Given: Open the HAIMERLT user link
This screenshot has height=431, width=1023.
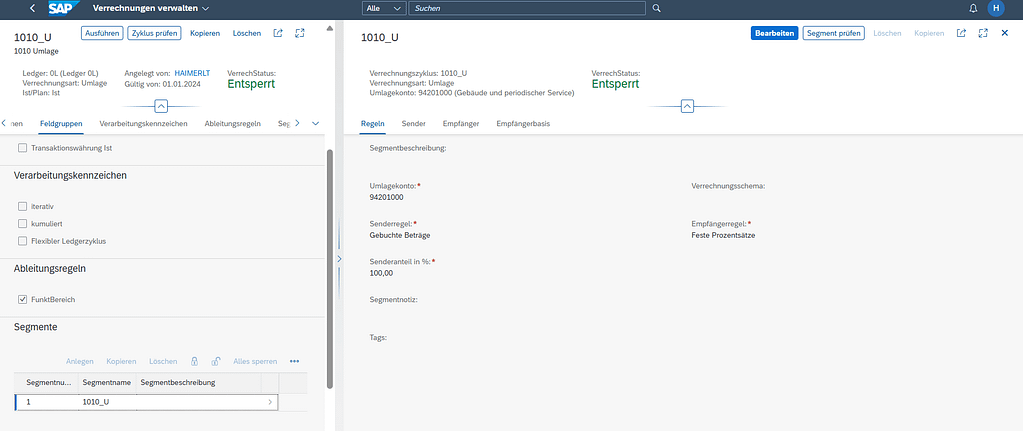Looking at the screenshot, I should [192, 74].
